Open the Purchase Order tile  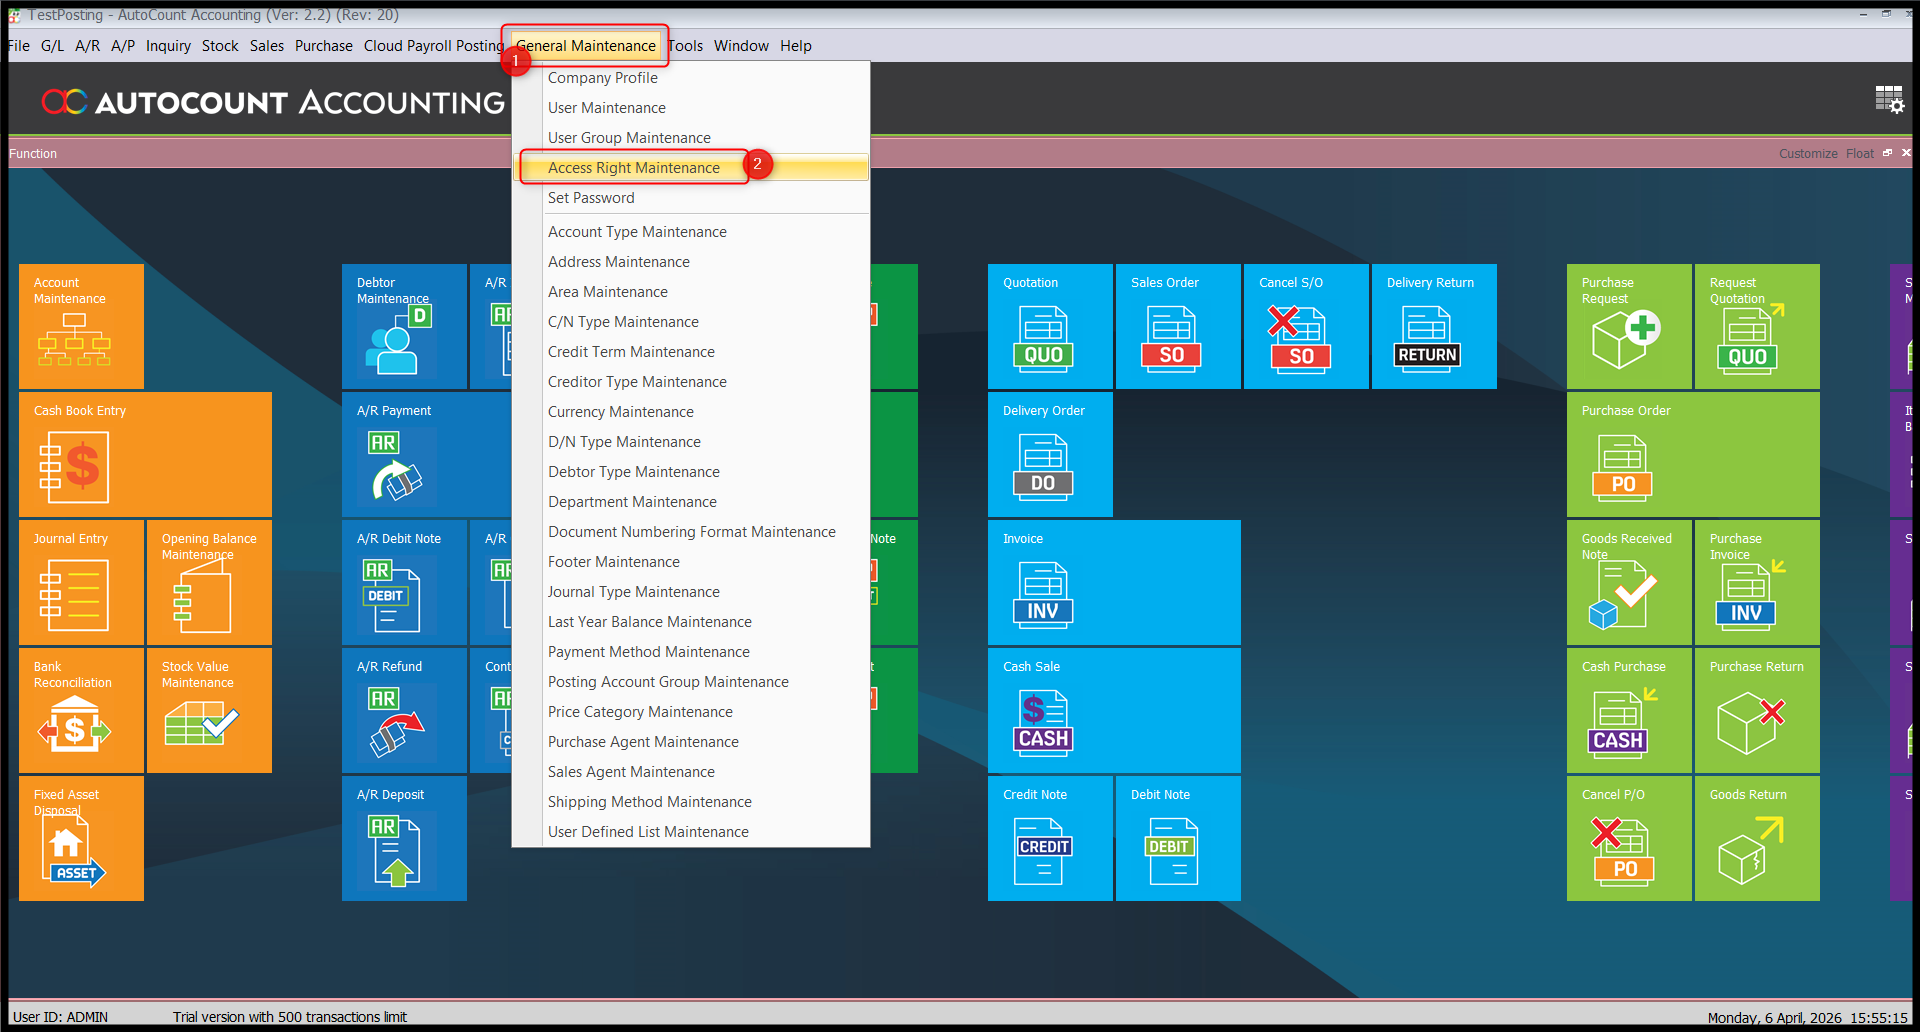[x=1693, y=454]
